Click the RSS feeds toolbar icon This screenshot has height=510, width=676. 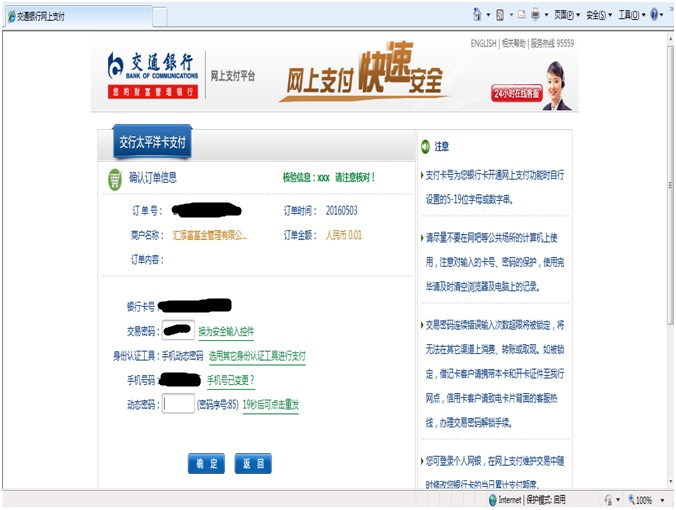coord(500,15)
